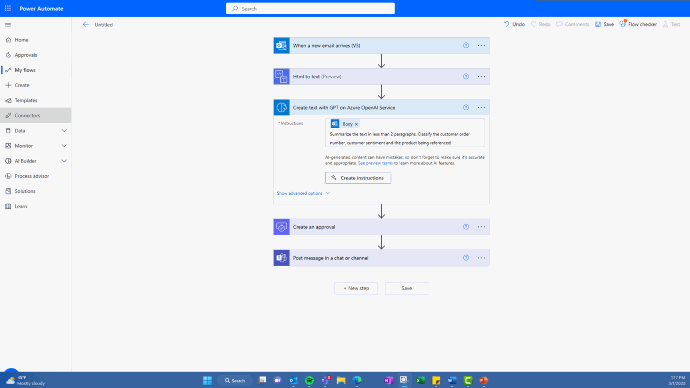Open help for email arrives step
This screenshot has height=388, width=690.
pyautogui.click(x=466, y=45)
